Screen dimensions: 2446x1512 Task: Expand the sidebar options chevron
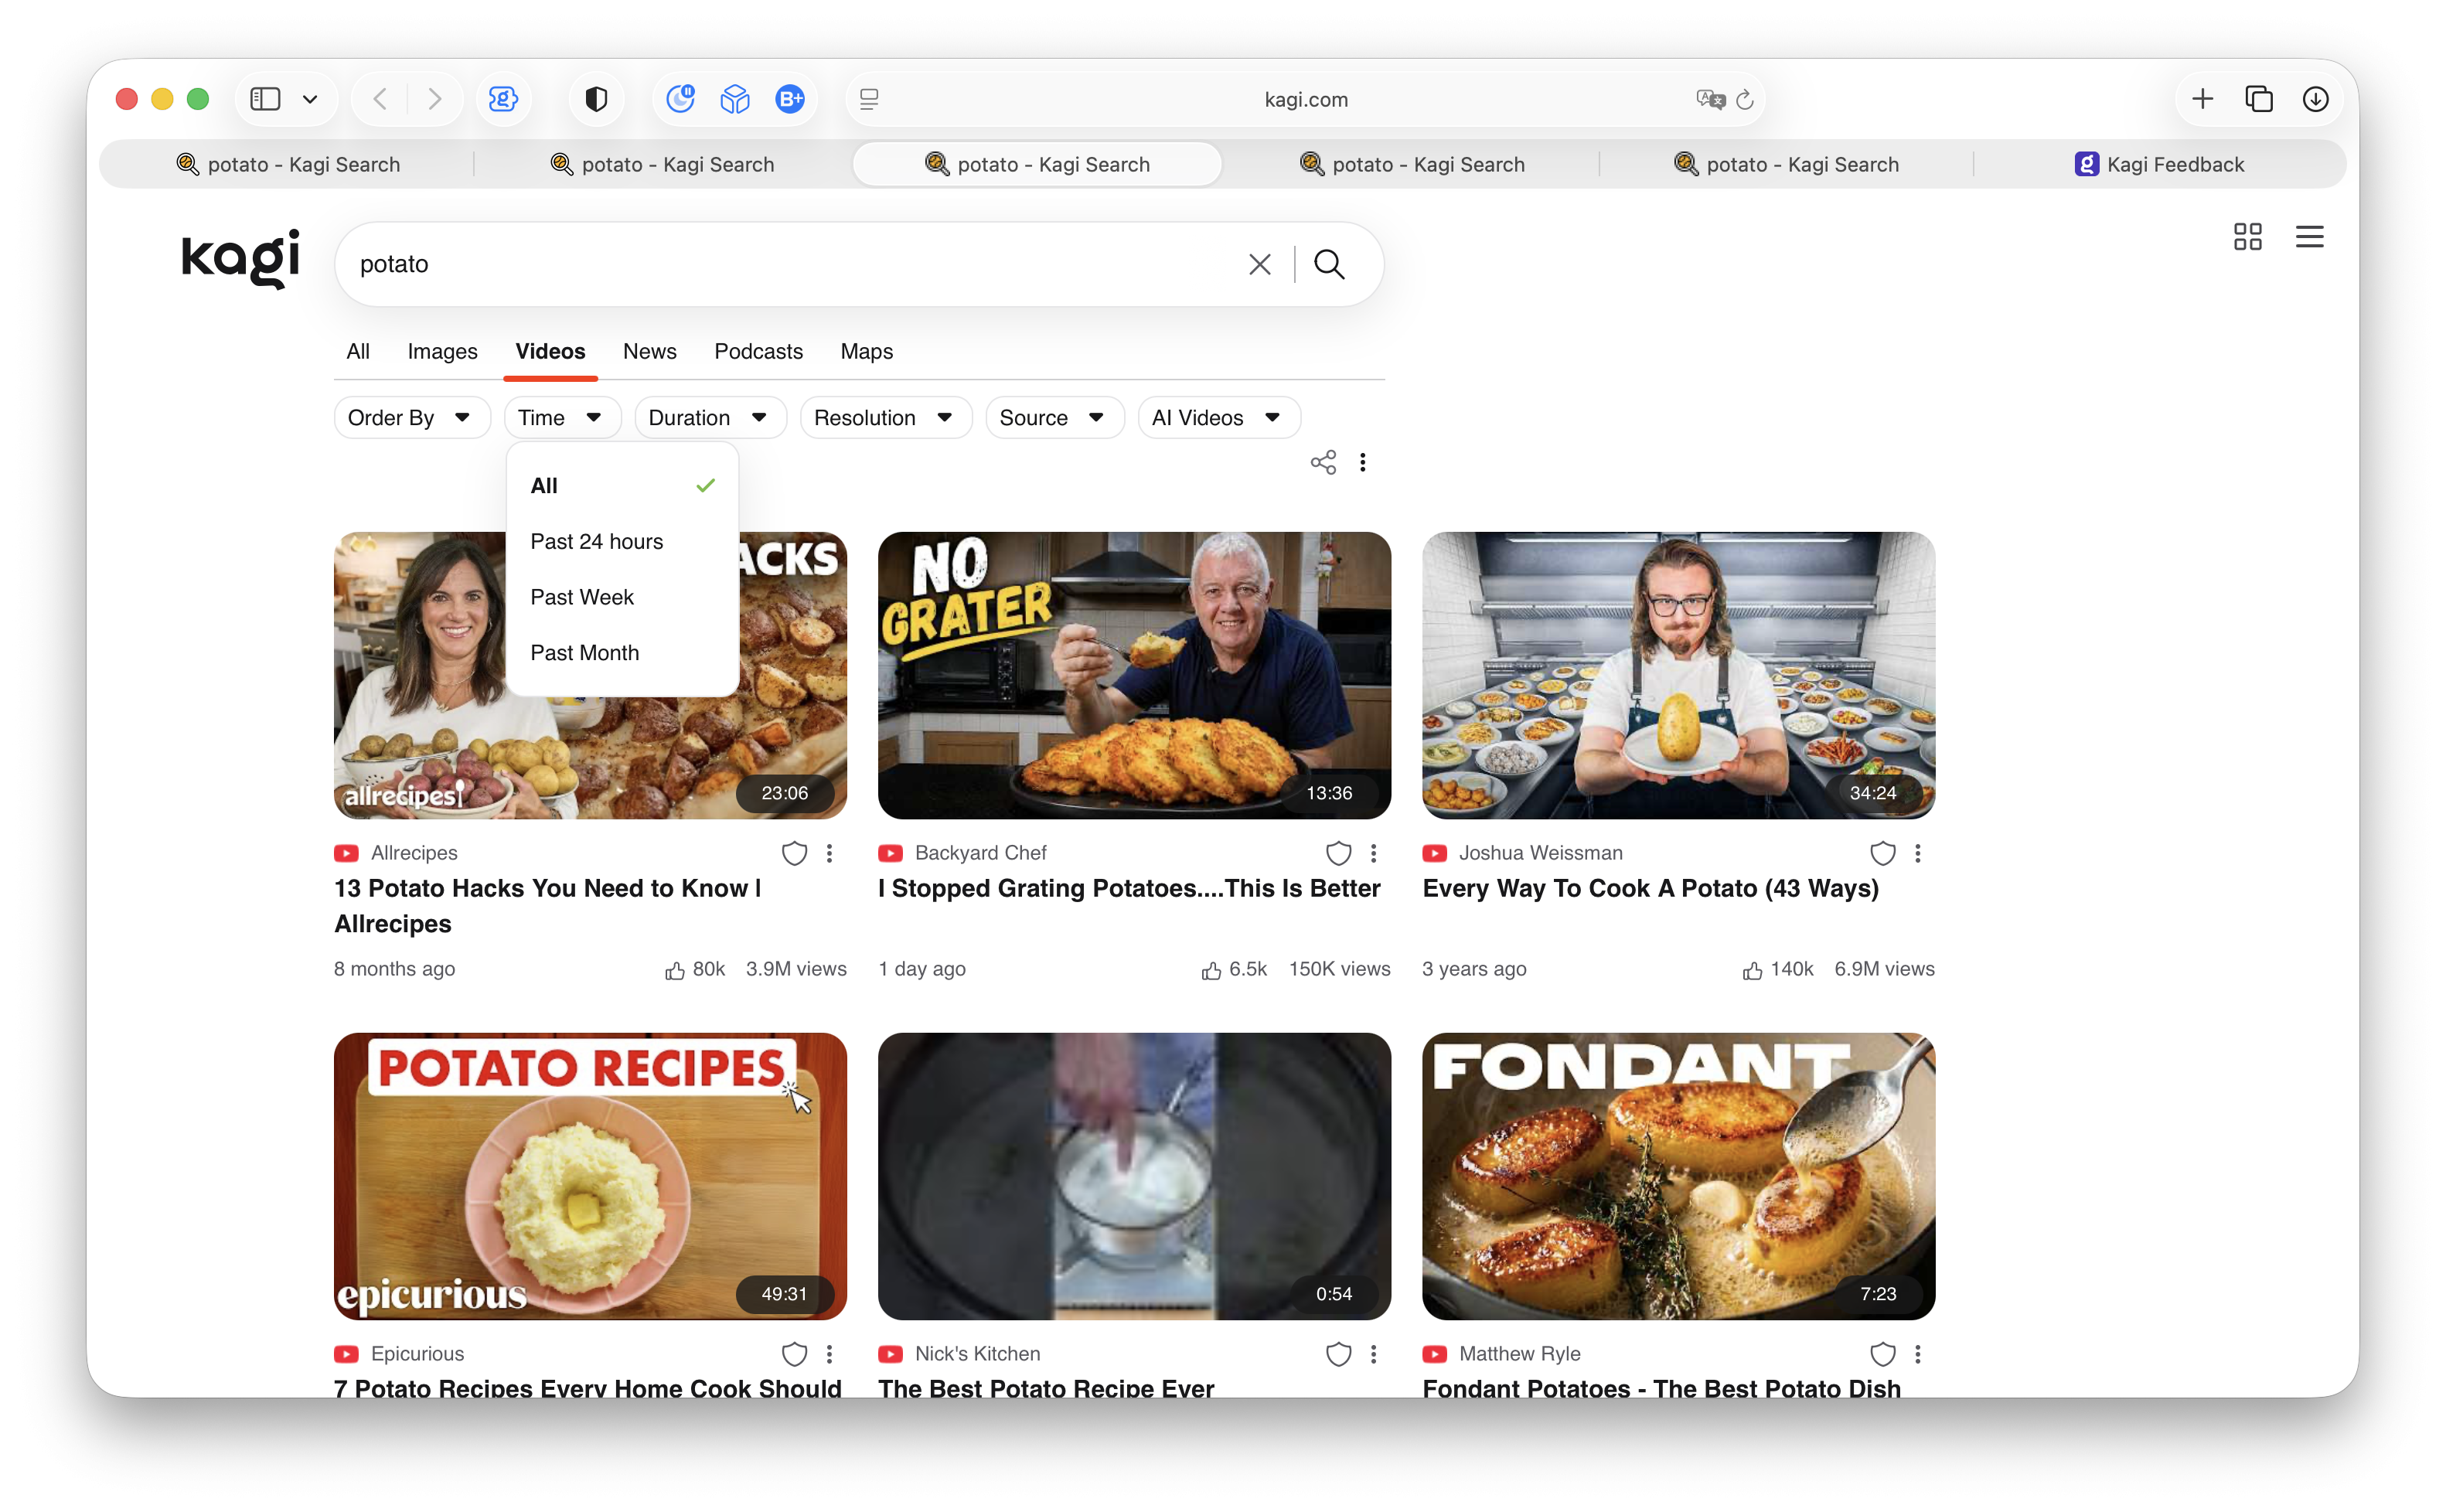pos(310,99)
